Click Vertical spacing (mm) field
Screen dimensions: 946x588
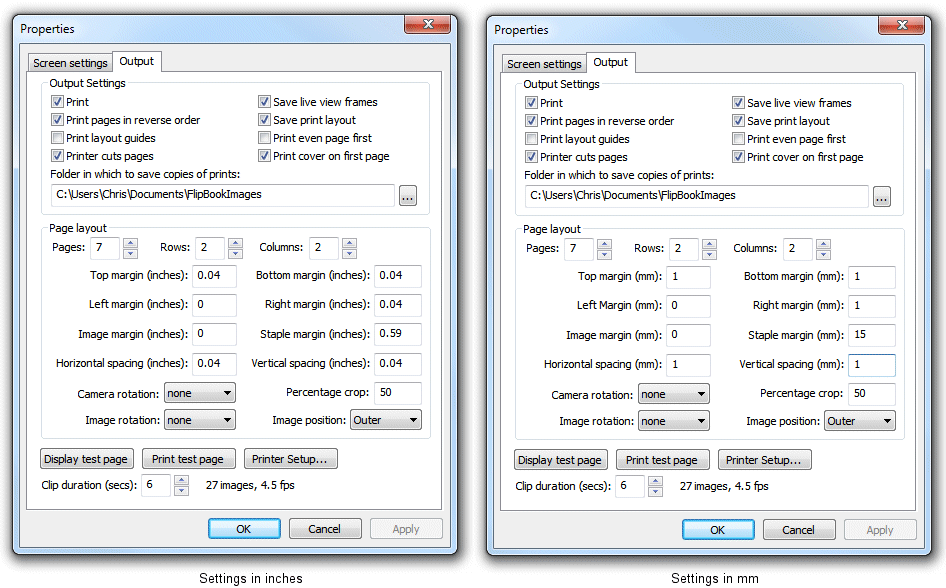tap(872, 365)
